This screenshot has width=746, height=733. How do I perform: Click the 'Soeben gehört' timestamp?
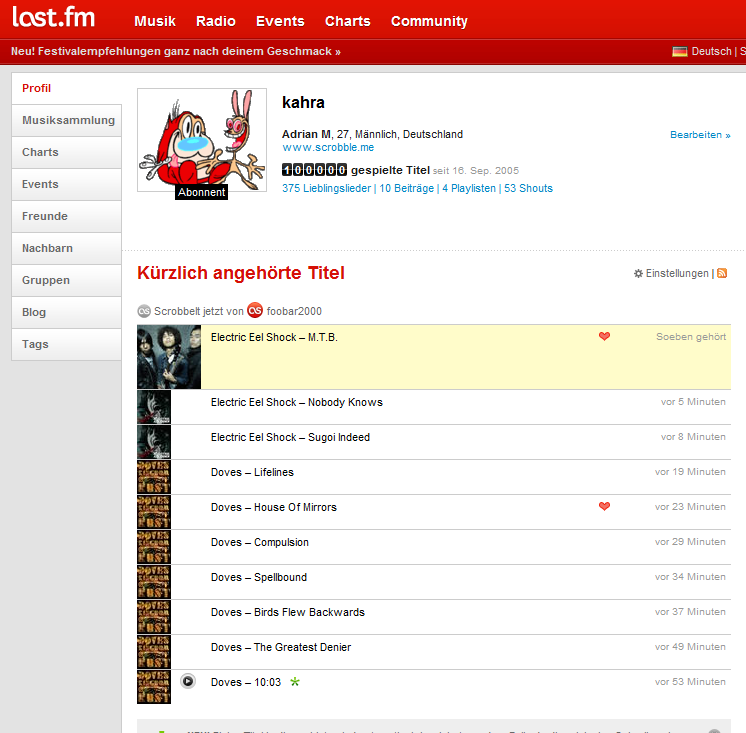click(x=691, y=337)
